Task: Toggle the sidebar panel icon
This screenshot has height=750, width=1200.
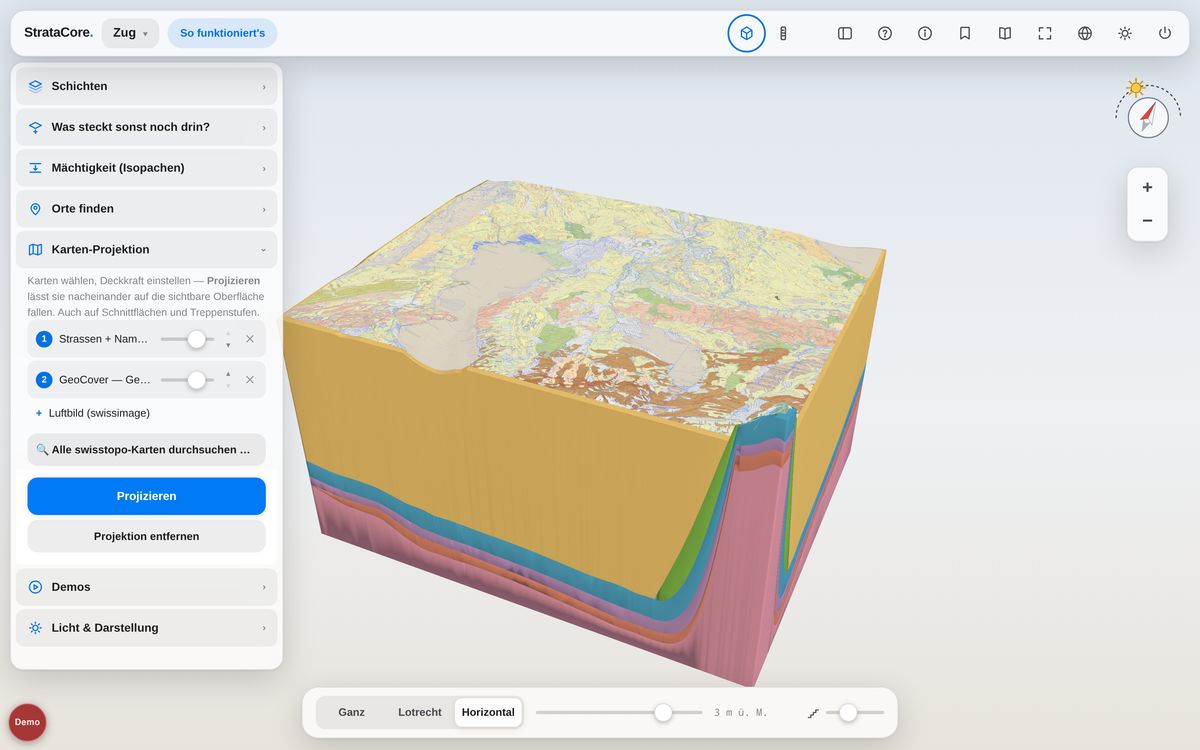Action: pyautogui.click(x=845, y=33)
